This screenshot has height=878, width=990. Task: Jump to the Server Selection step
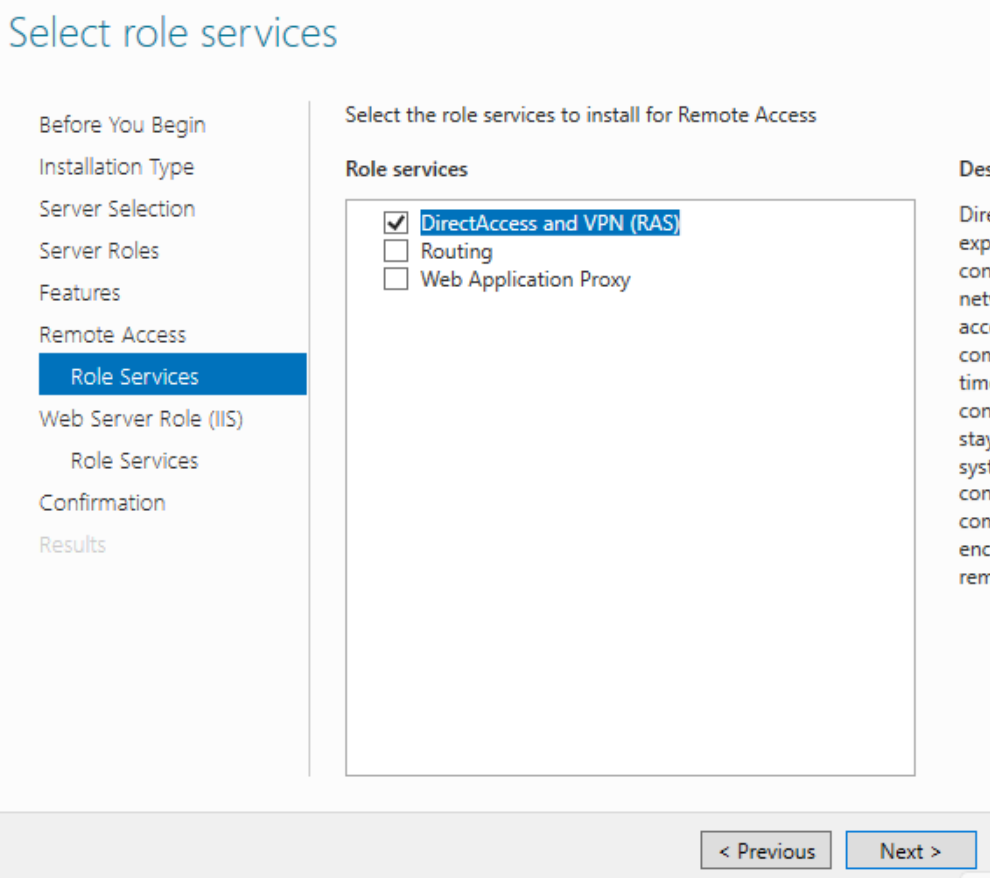[117, 209]
